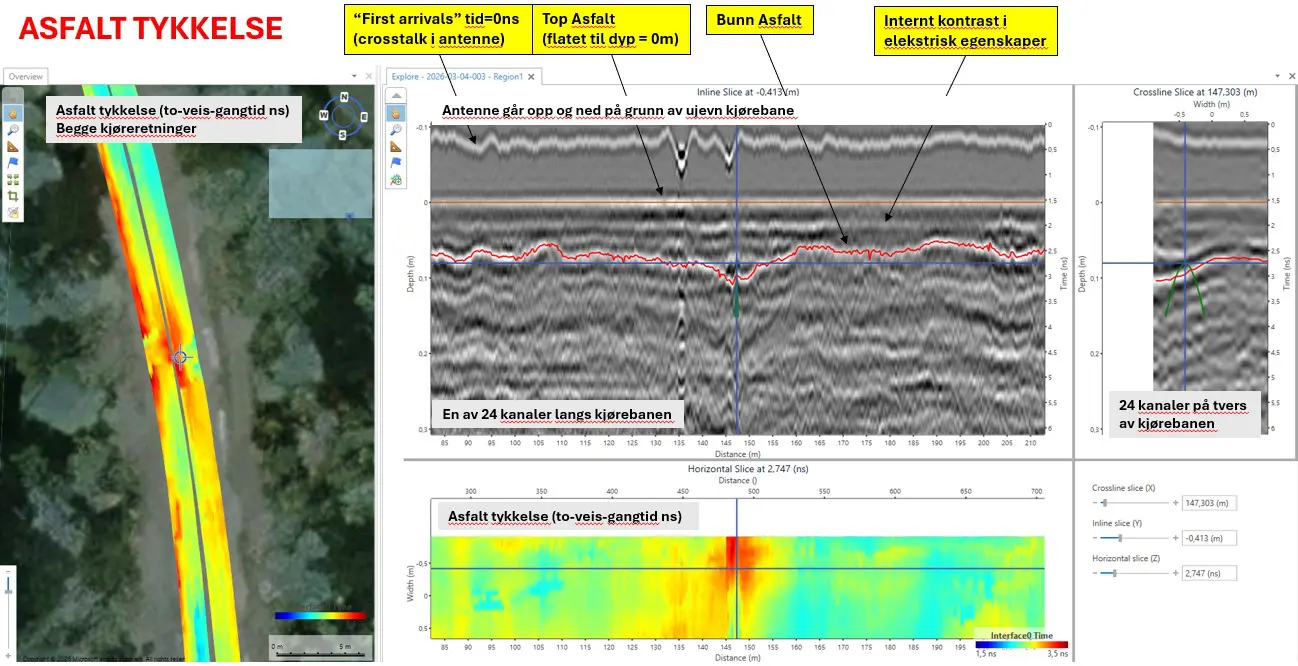Click the Inline slice (Y) value field

1209,538
